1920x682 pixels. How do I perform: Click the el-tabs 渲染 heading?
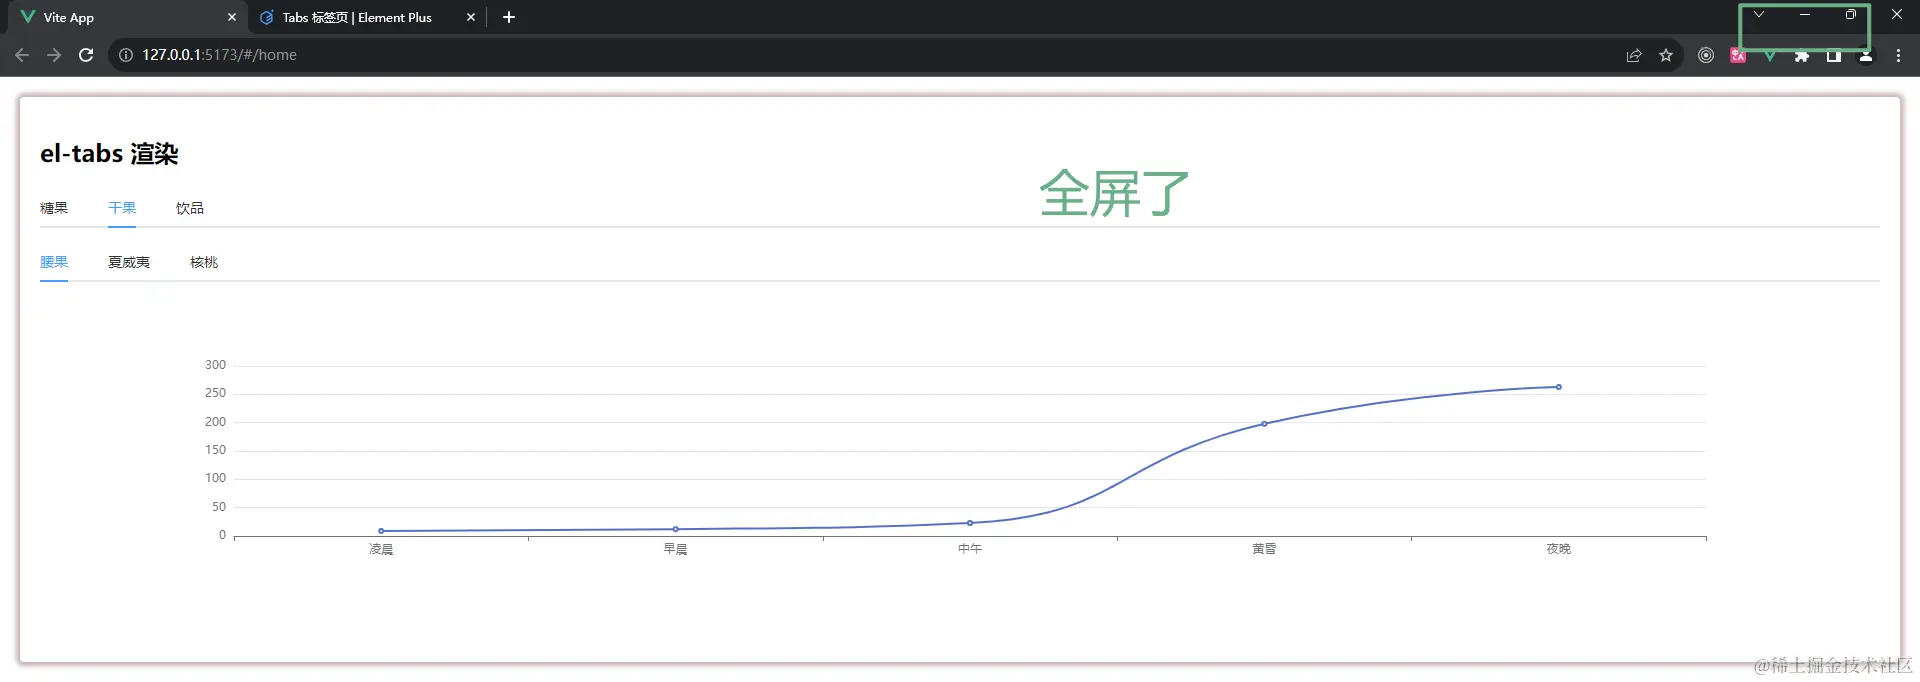coord(109,154)
